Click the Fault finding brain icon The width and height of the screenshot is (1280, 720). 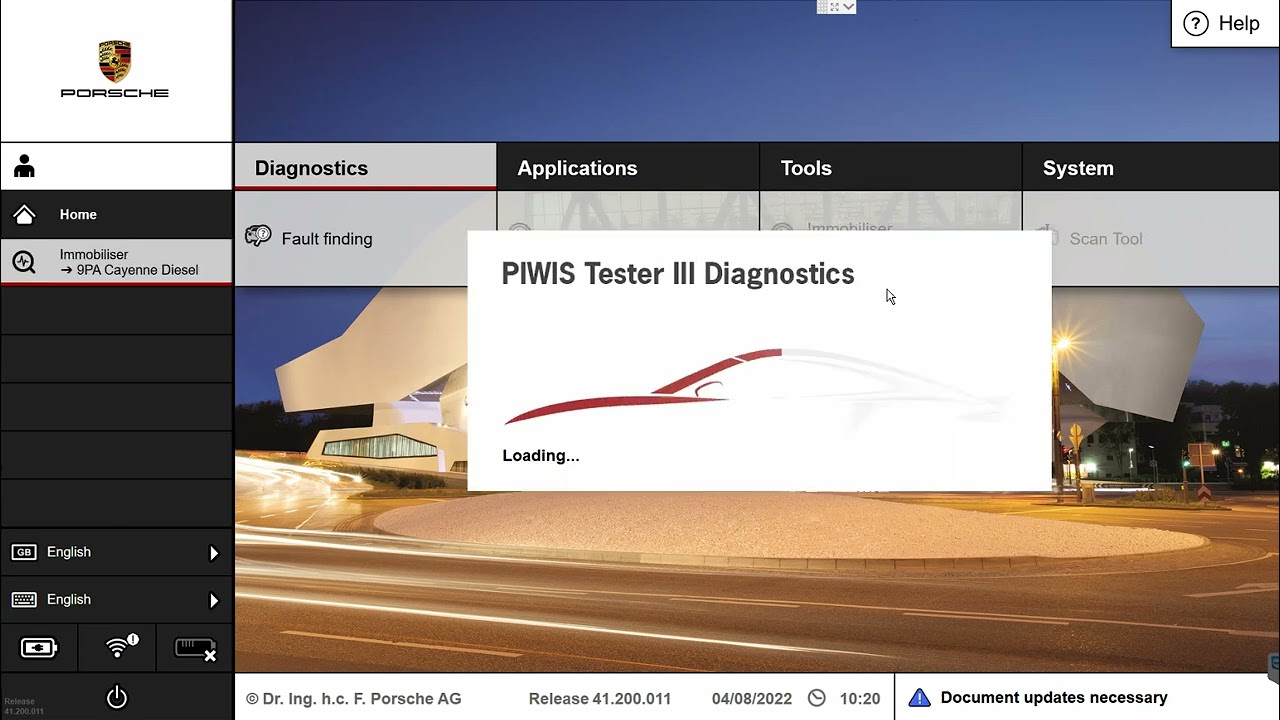tap(258, 236)
